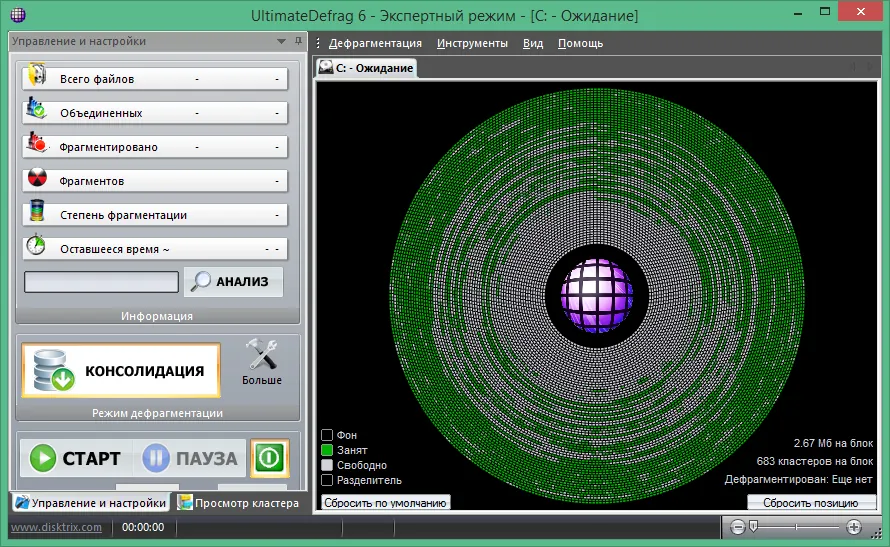This screenshot has height=547, width=890.
Task: Click the Оставшееся время stopwatch icon
Action: click(36, 245)
